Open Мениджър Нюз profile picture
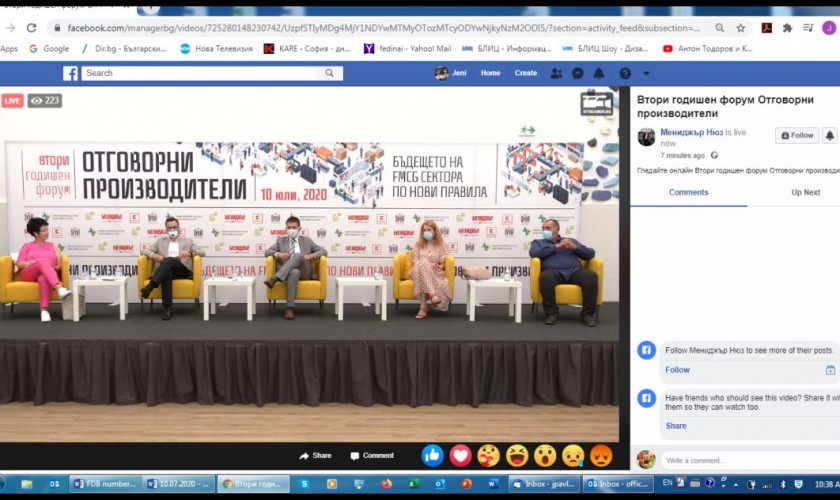The image size is (840, 500). [x=646, y=137]
